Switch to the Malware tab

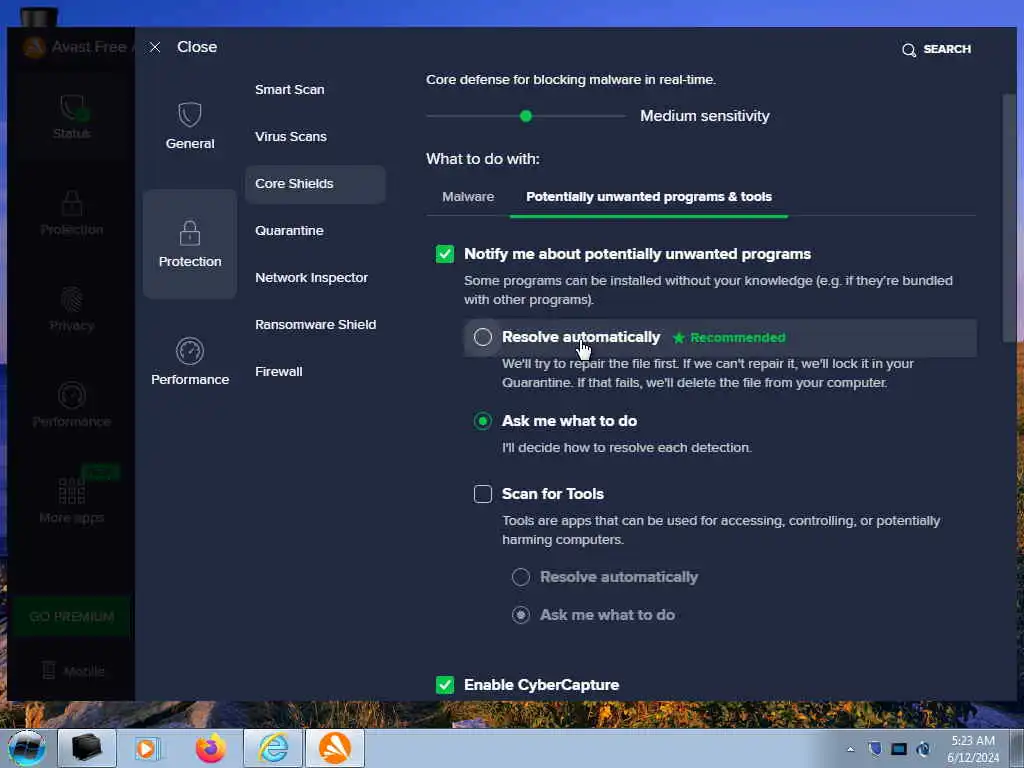tap(468, 197)
